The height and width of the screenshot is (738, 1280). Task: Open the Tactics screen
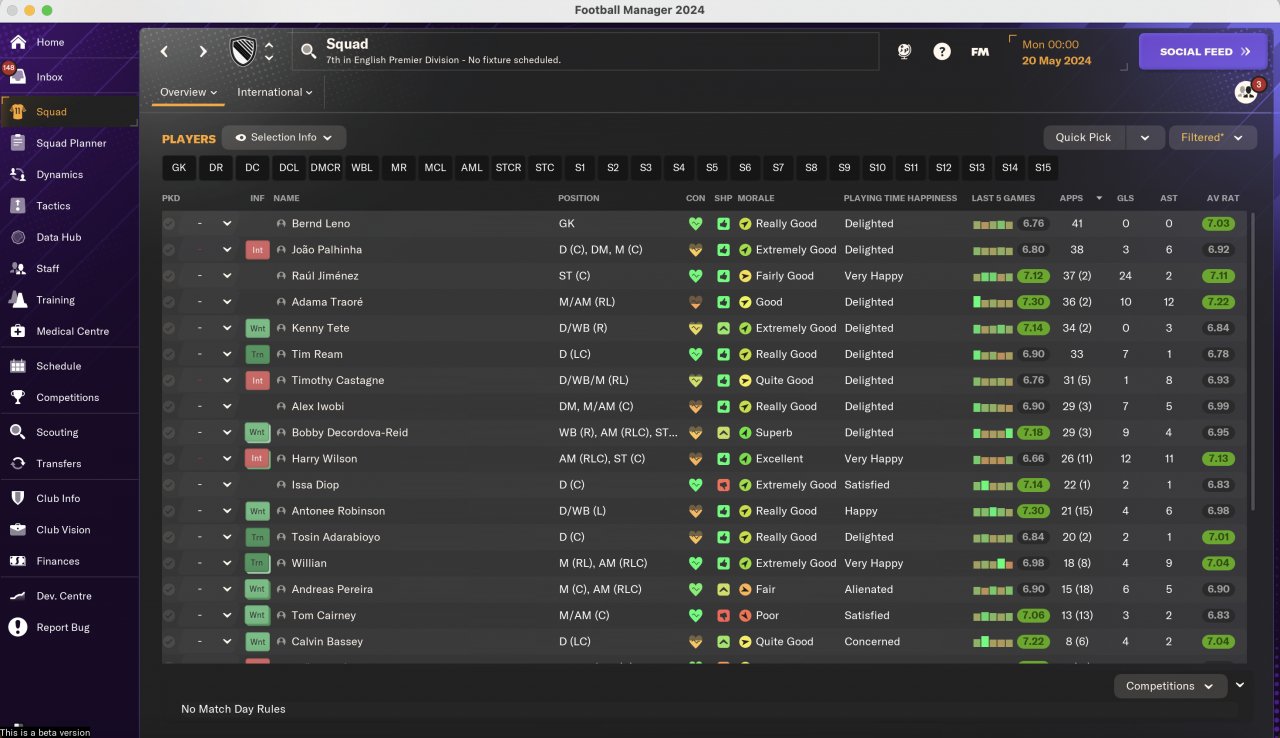54,206
